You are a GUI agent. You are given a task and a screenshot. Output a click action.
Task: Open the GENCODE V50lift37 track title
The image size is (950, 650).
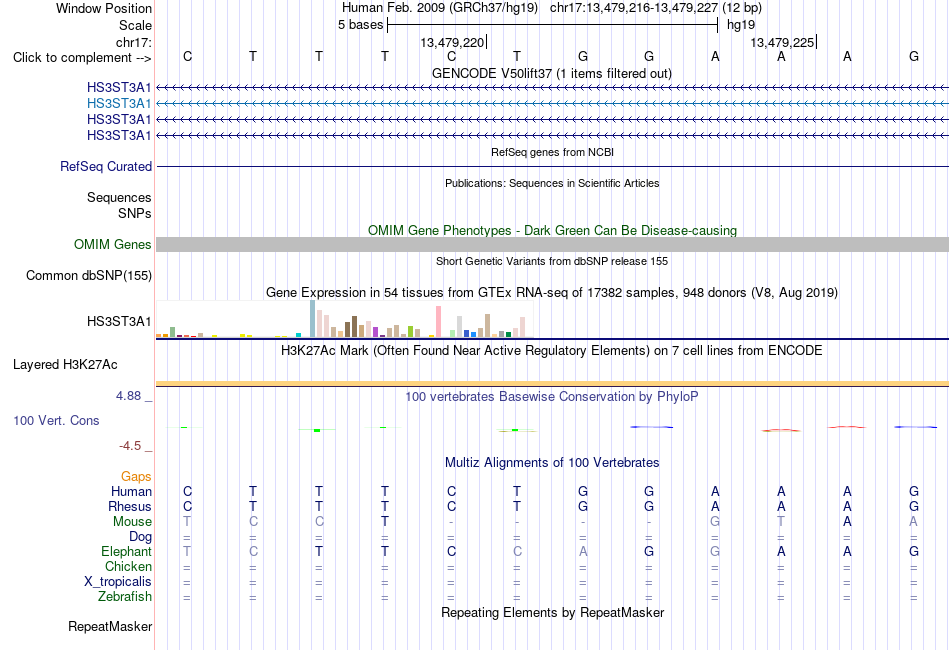tap(551, 73)
